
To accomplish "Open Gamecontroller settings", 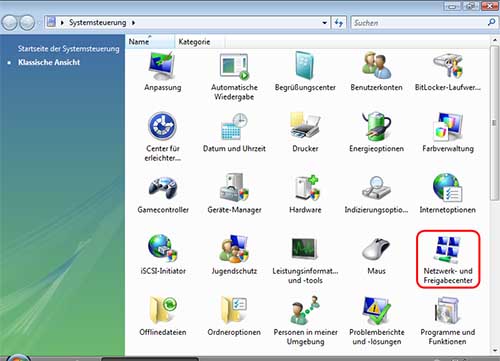I will tap(163, 194).
